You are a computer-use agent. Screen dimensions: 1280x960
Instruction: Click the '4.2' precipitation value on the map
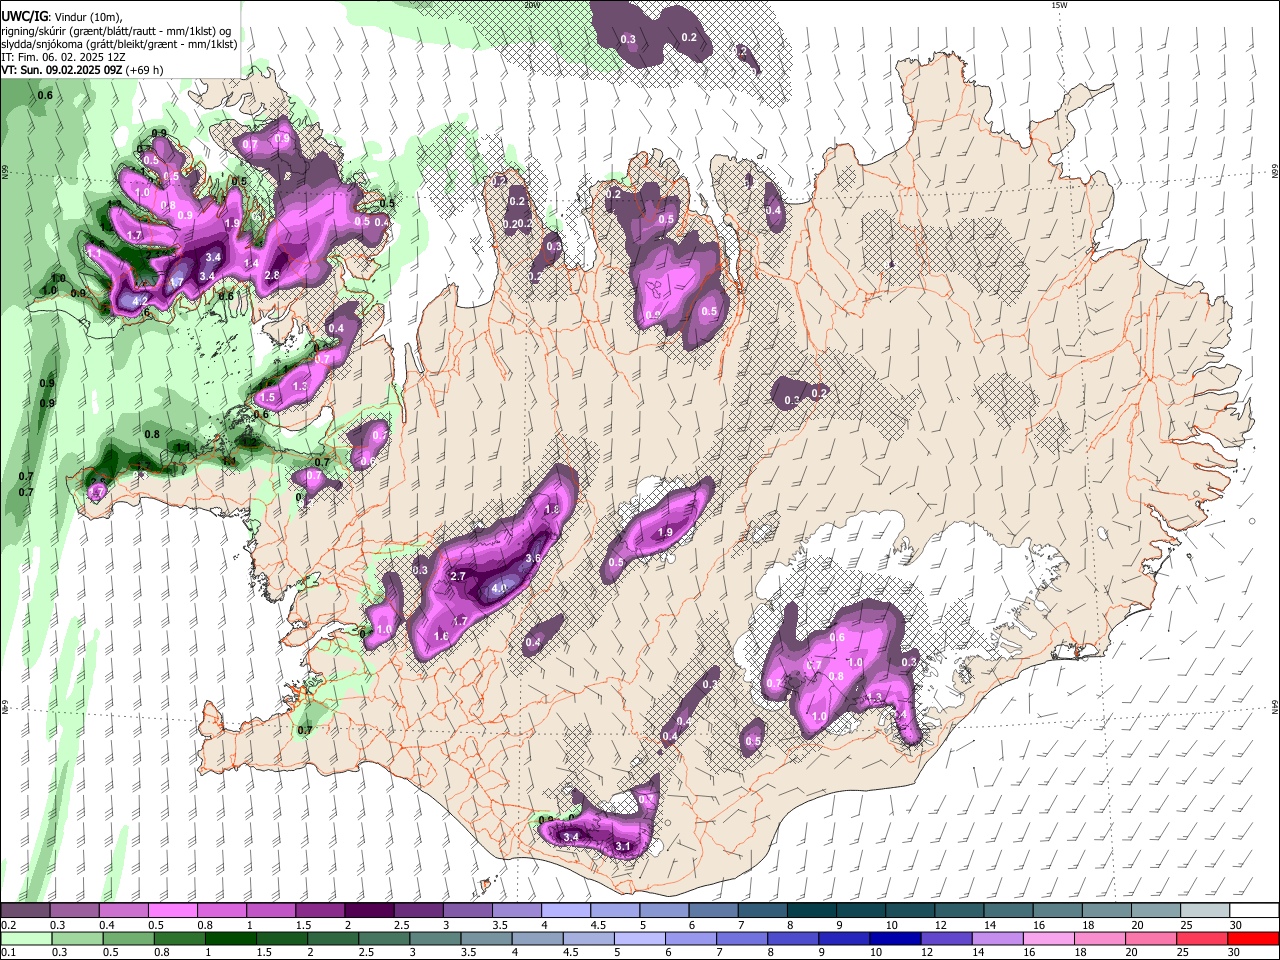coord(140,300)
